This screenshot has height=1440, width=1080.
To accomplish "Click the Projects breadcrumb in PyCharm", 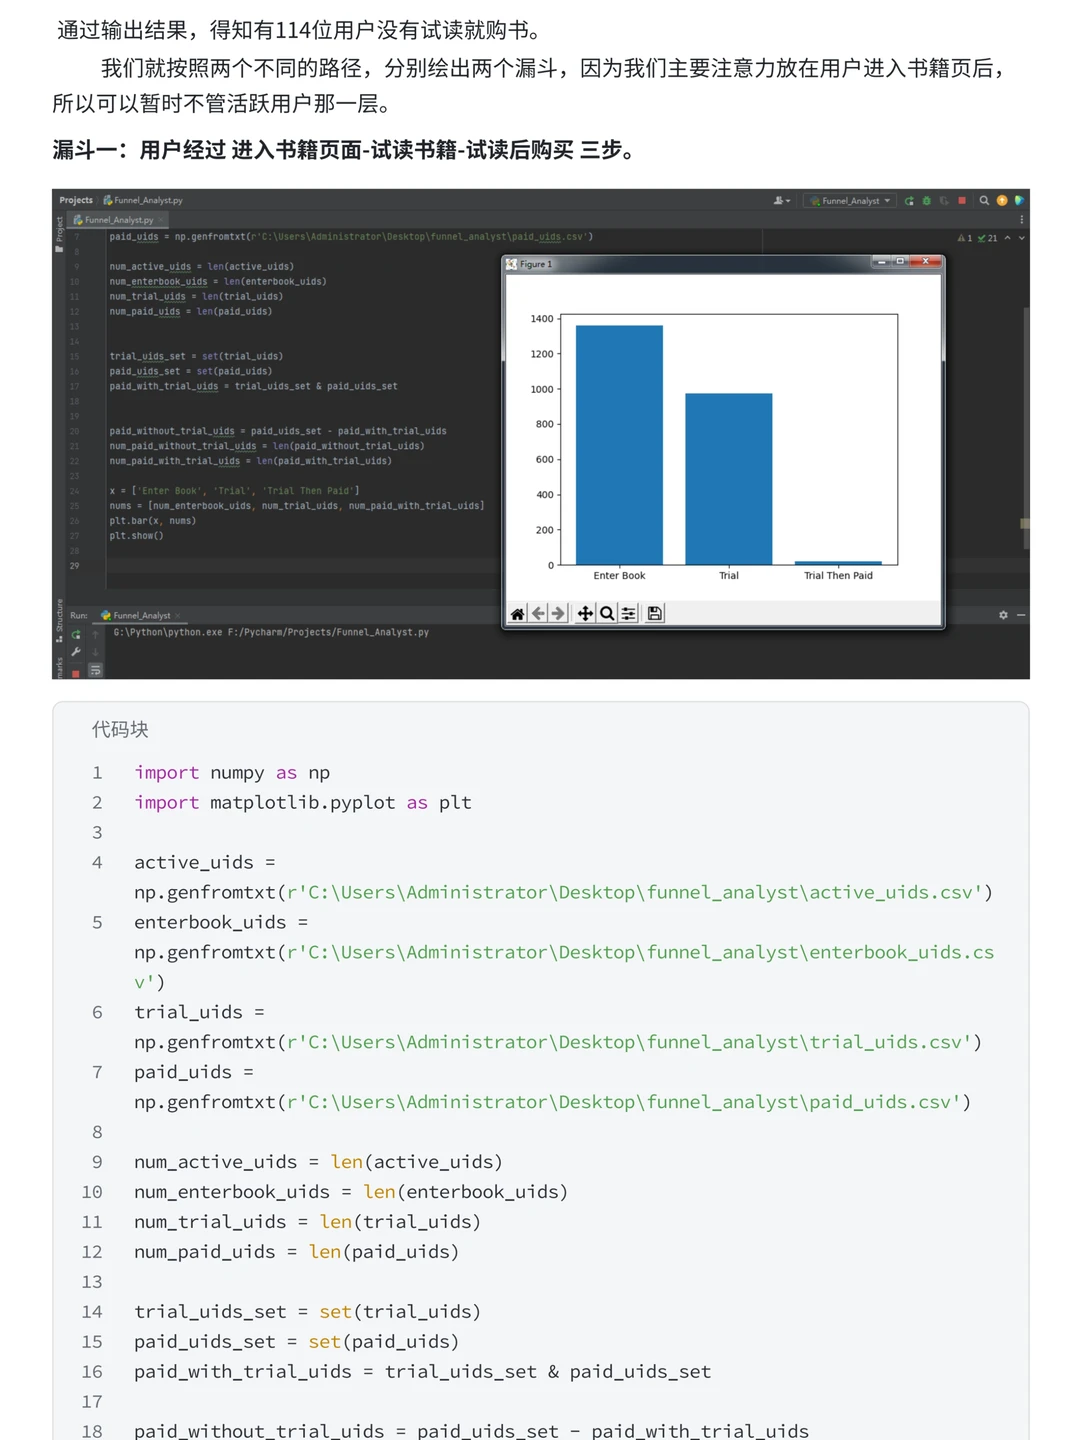I will (76, 200).
